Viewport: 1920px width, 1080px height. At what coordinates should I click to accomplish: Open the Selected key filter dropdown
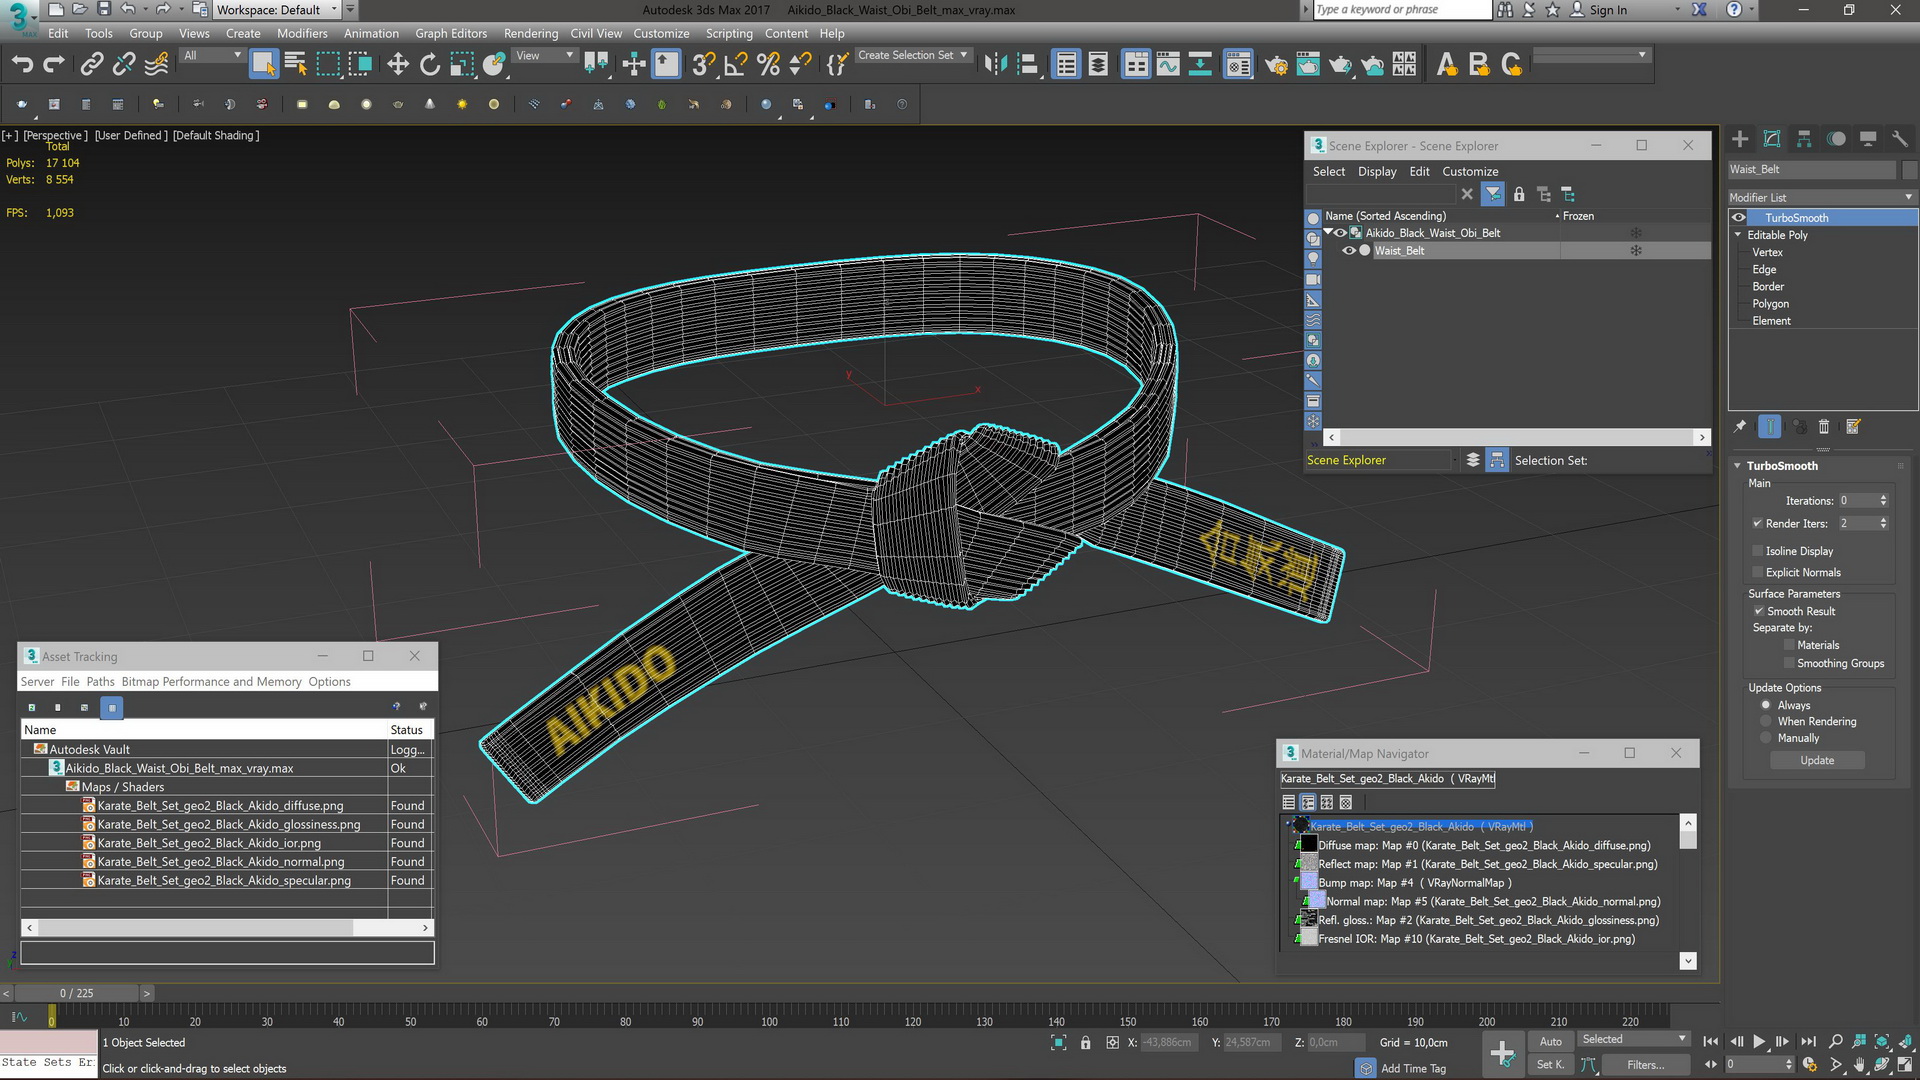tap(1633, 1040)
